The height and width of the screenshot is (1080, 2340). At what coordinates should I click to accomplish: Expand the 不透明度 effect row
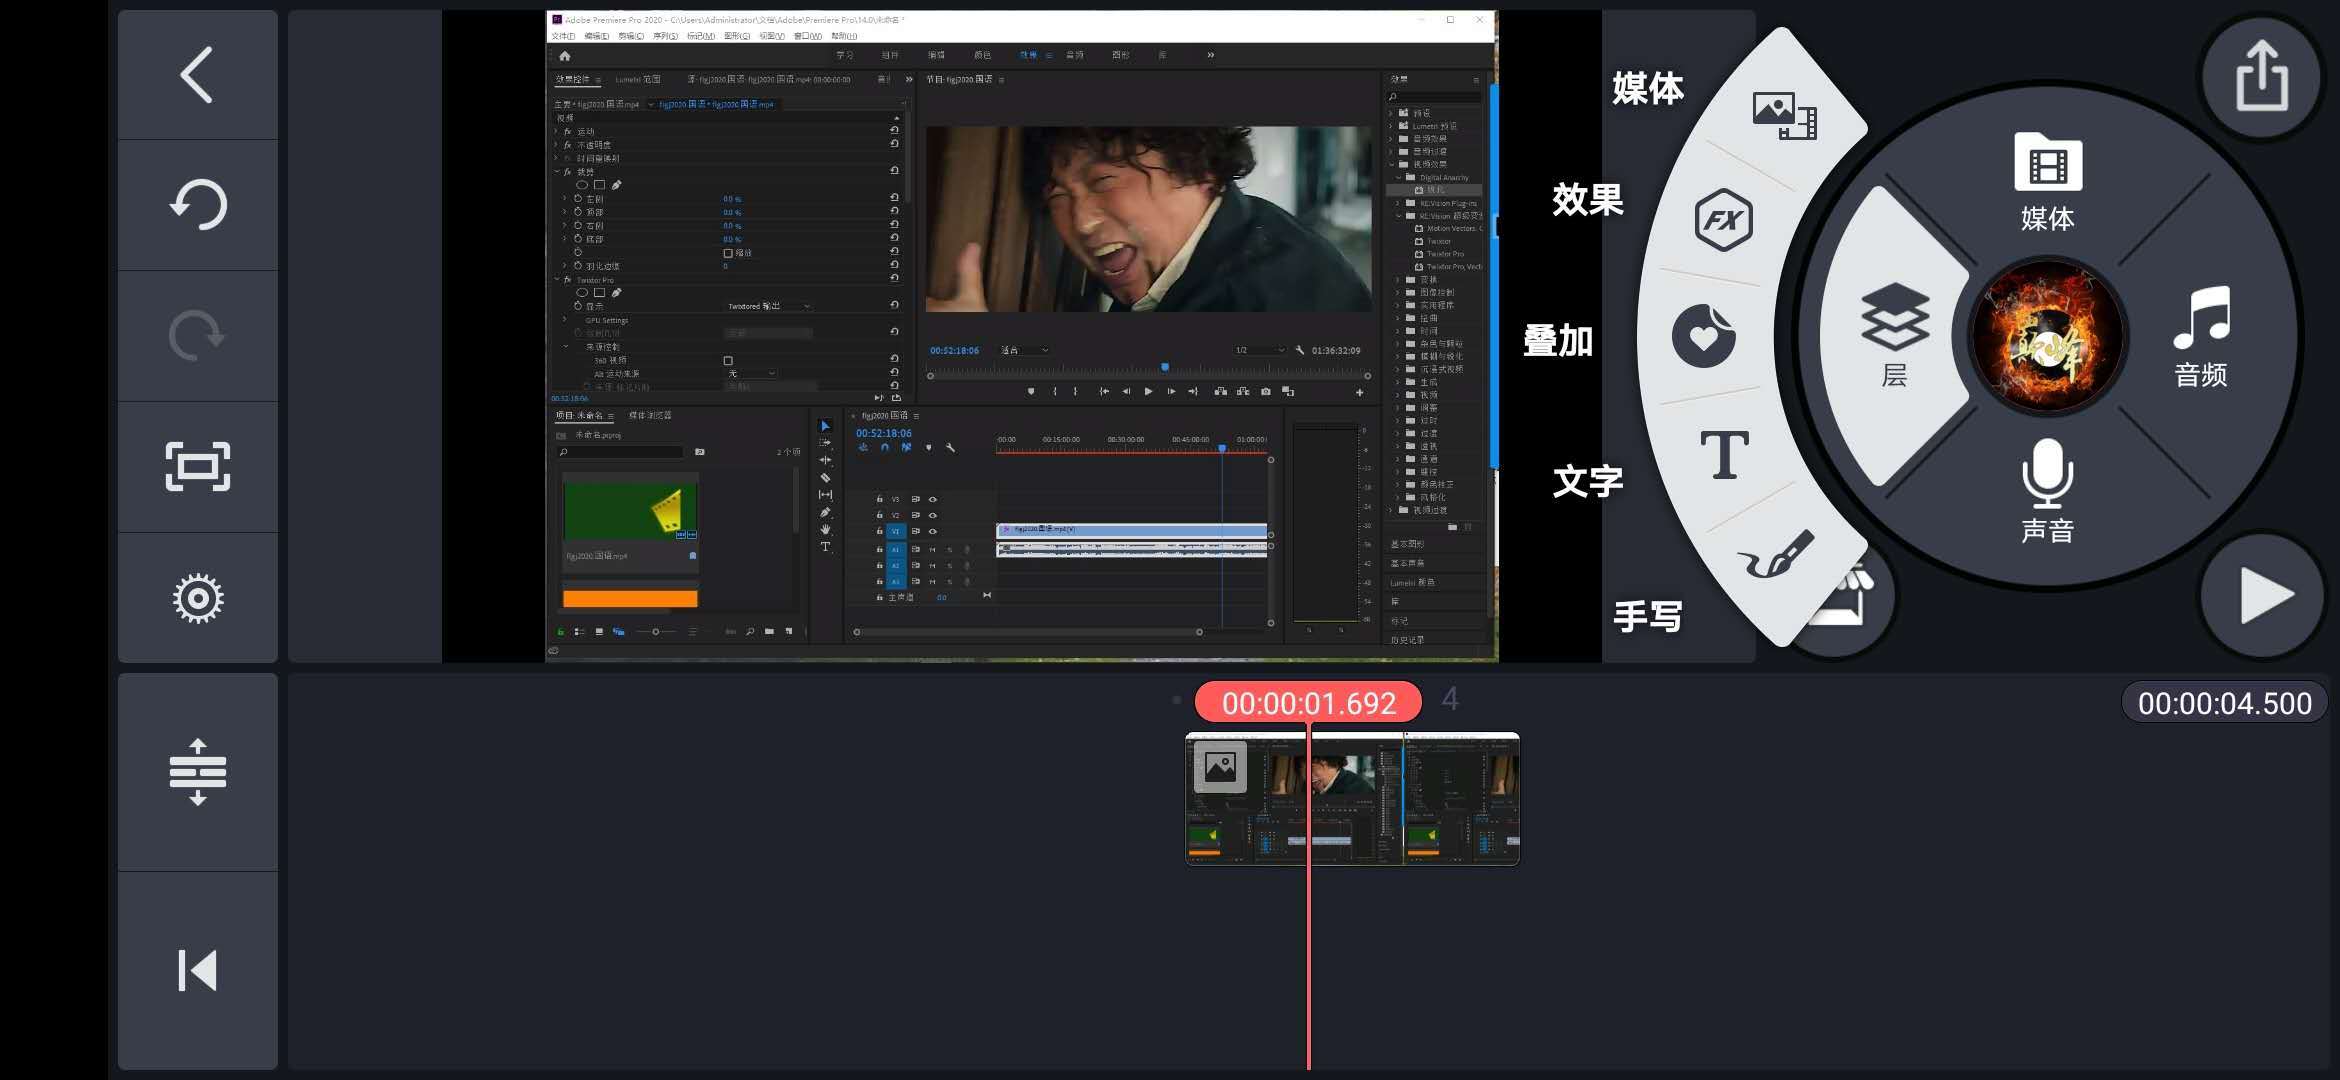(557, 145)
